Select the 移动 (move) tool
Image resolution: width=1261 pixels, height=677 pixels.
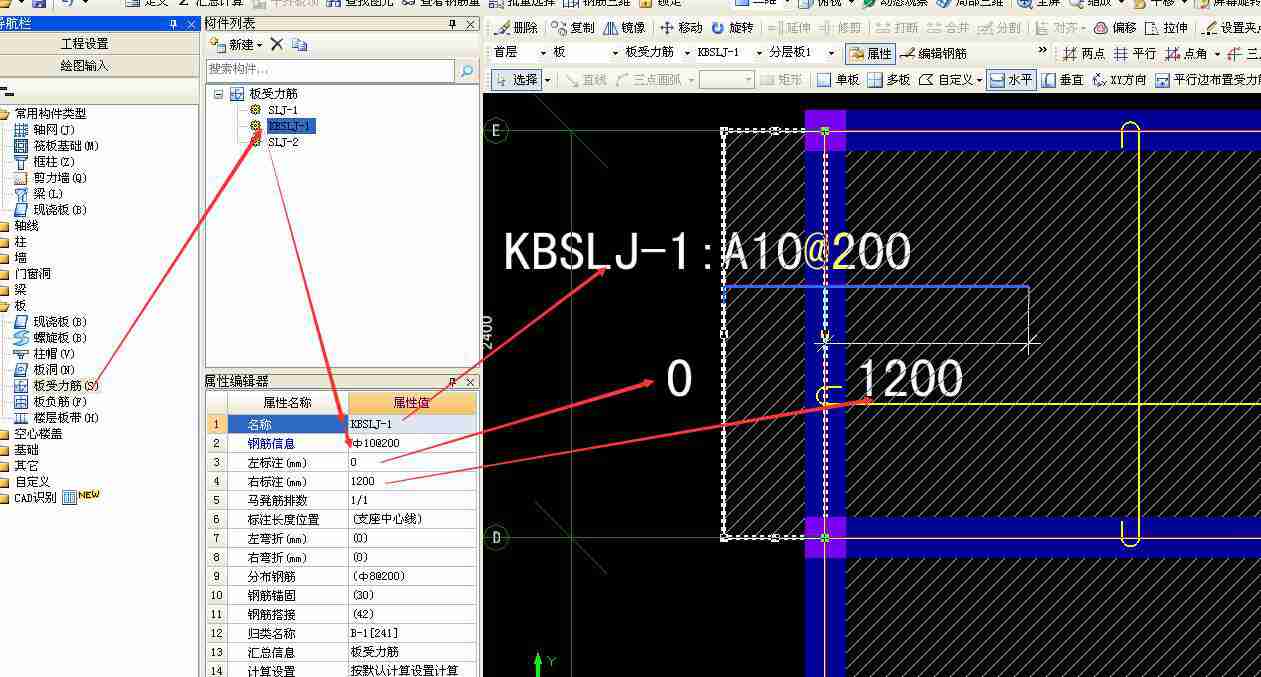click(x=682, y=28)
